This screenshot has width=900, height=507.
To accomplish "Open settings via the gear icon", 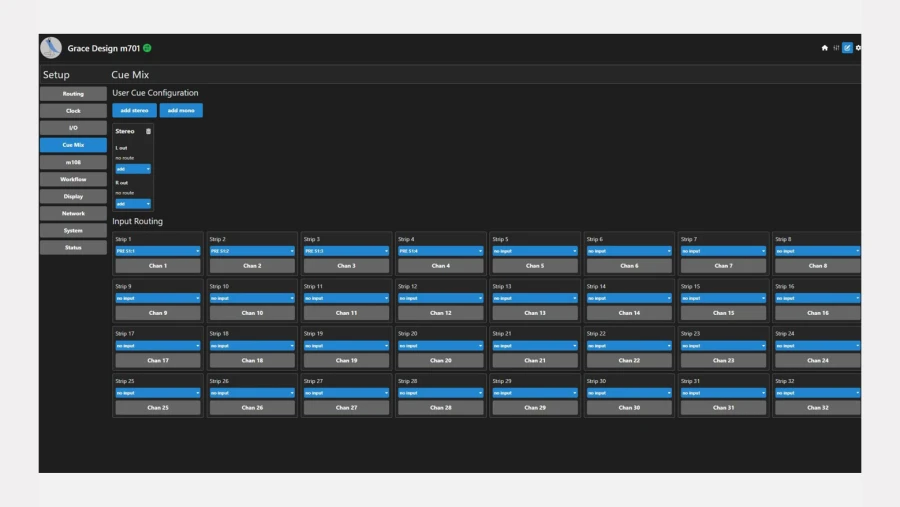I will (858, 48).
